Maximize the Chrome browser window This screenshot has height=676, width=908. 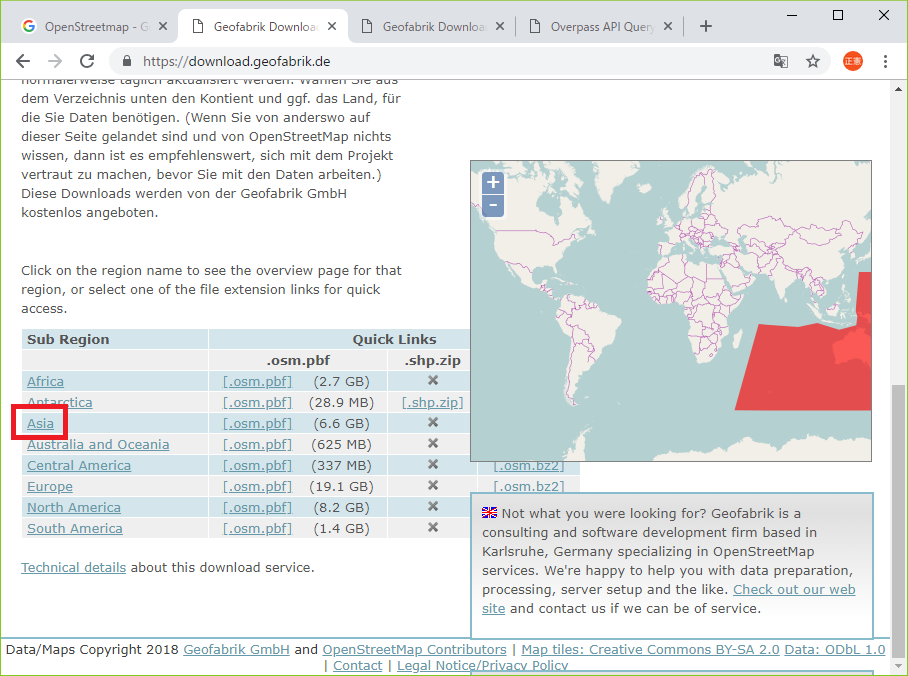point(837,15)
